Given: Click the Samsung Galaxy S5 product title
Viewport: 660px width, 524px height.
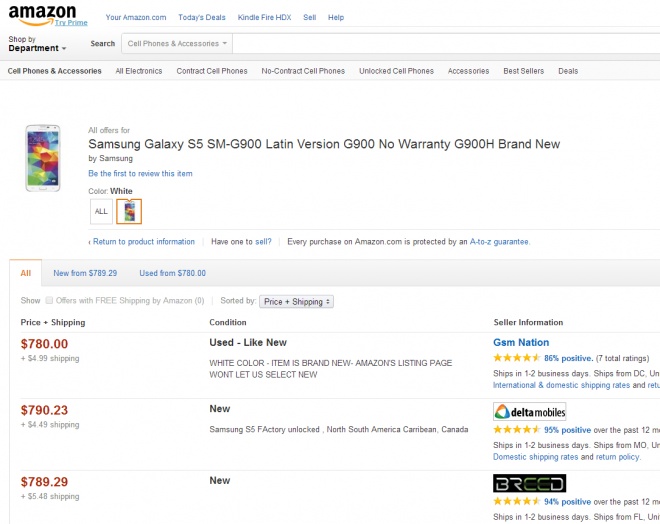Looking at the screenshot, I should (x=324, y=144).
